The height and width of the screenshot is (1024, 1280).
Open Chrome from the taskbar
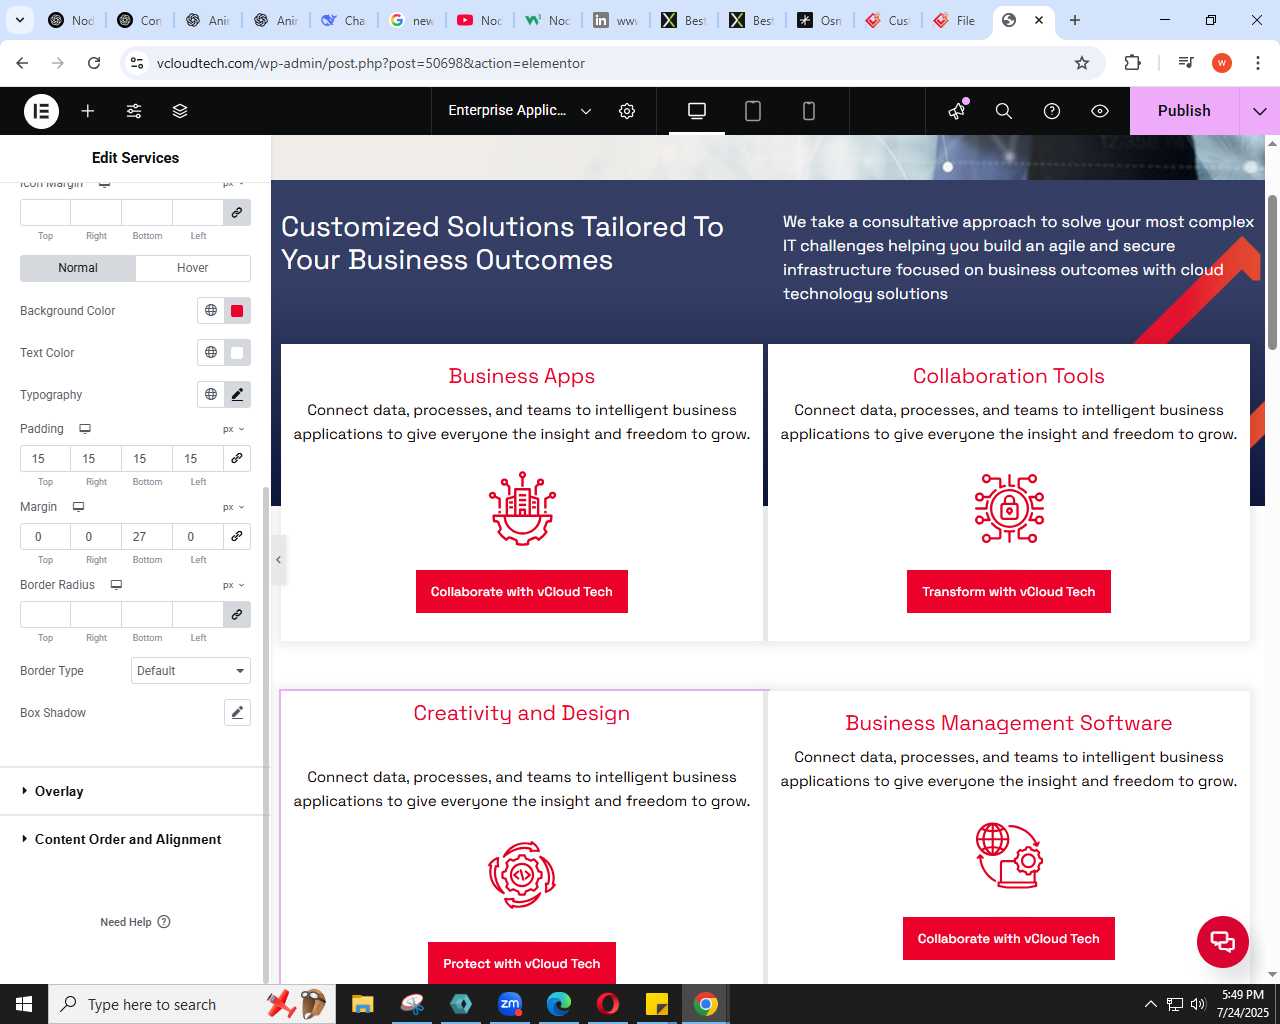click(706, 1004)
